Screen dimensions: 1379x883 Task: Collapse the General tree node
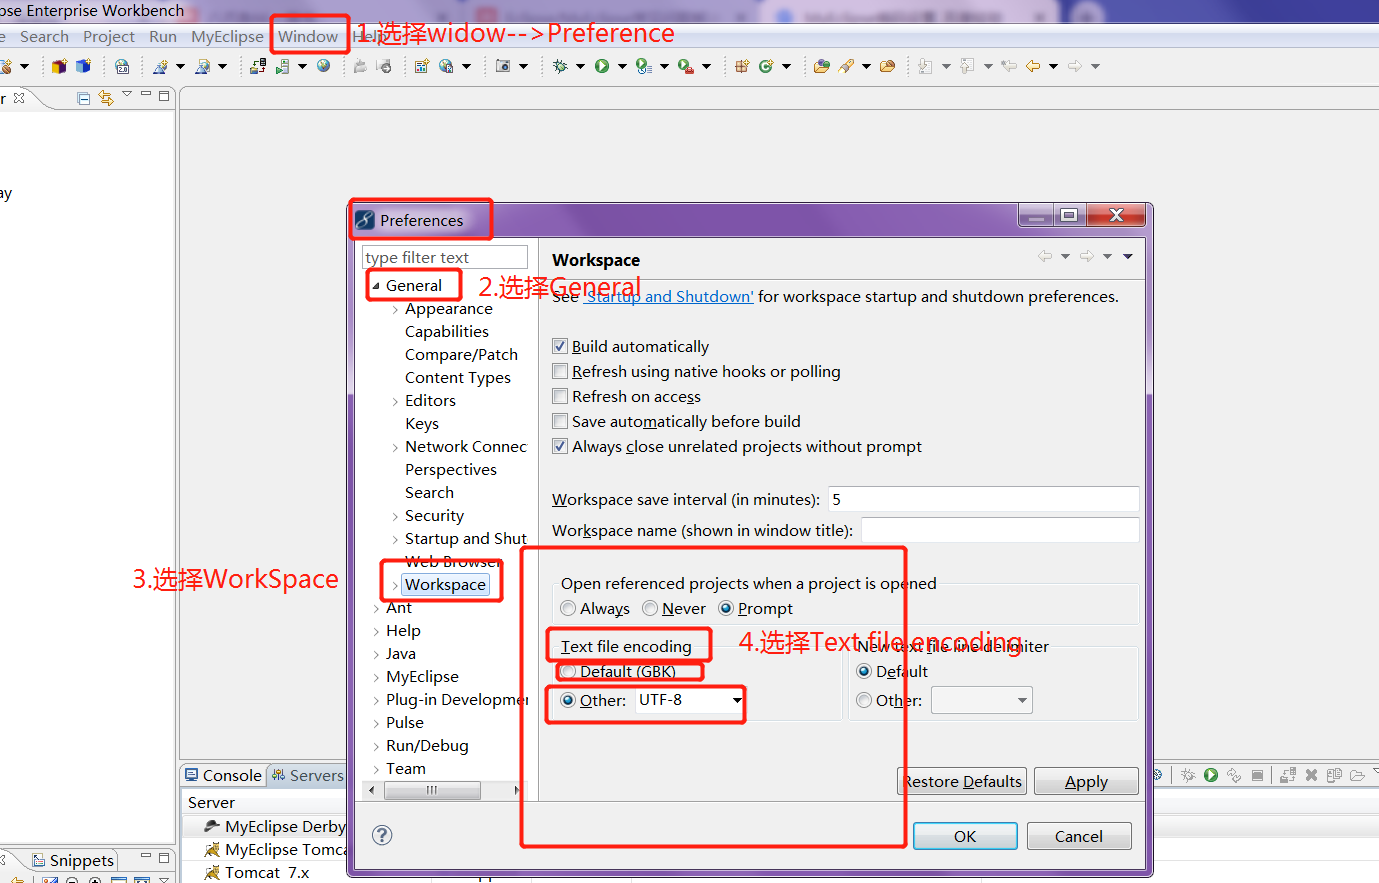[376, 286]
